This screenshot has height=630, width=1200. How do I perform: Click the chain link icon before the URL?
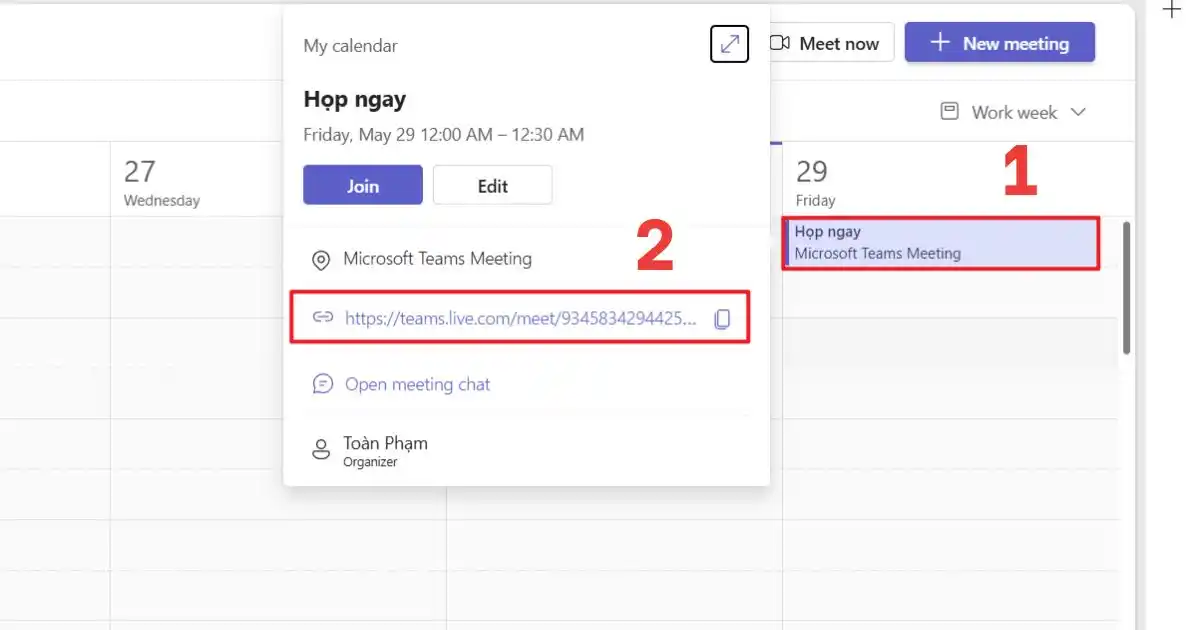coord(322,318)
